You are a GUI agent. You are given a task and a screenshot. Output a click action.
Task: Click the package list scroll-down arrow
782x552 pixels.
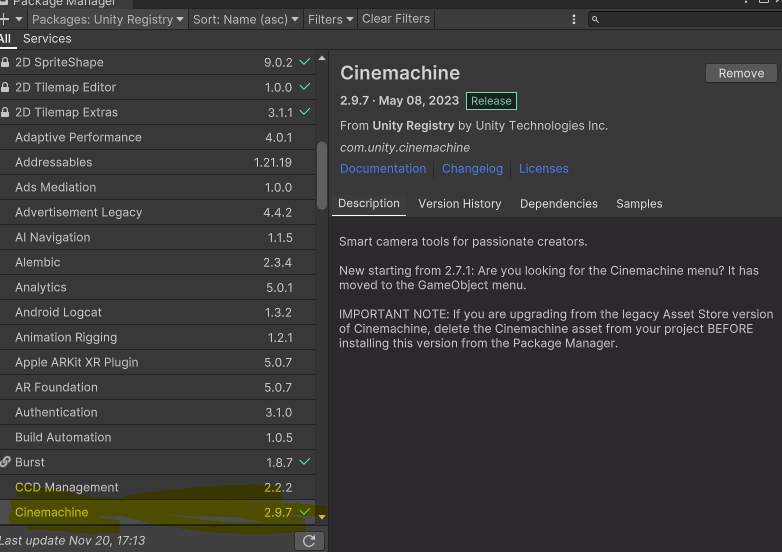[x=322, y=517]
